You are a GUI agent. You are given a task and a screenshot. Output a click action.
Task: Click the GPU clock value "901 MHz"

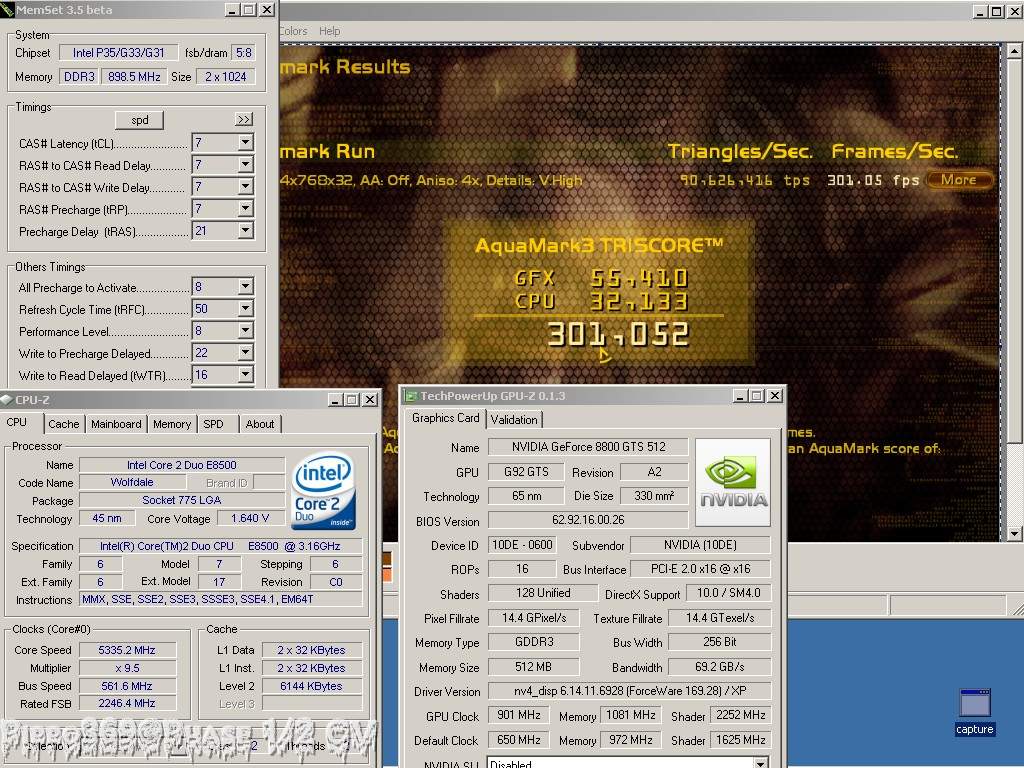[519, 715]
